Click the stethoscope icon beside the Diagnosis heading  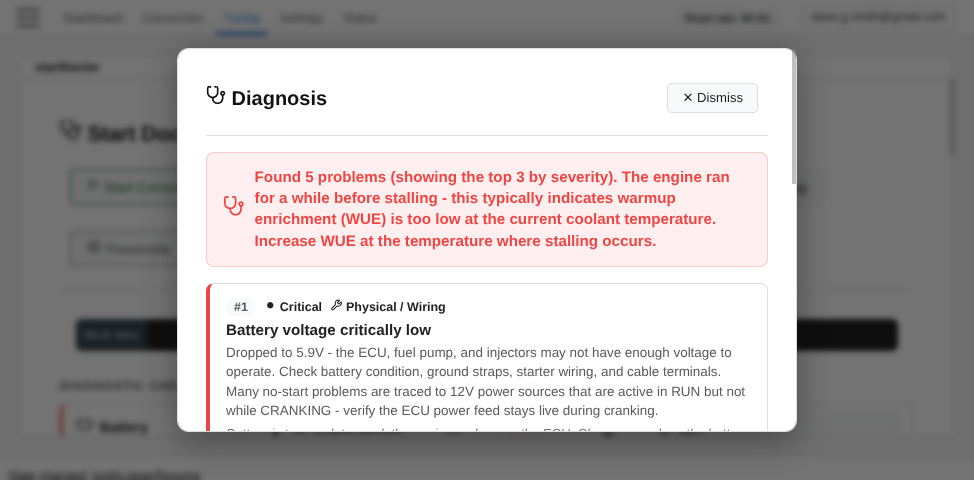pyautogui.click(x=215, y=96)
